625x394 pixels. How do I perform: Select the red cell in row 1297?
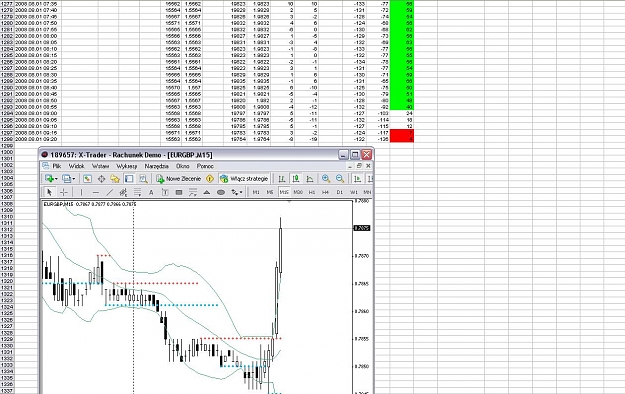(402, 132)
